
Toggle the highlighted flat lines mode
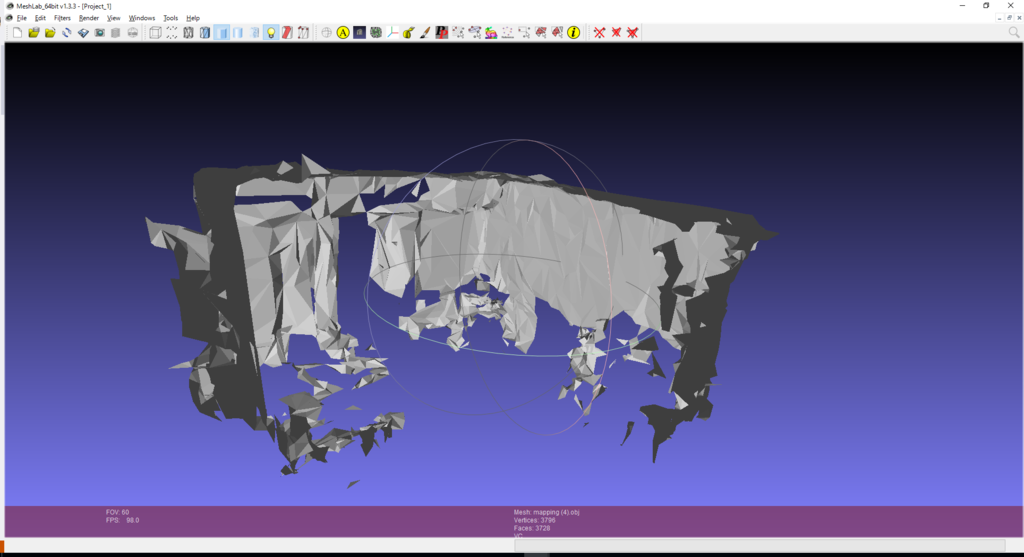[221, 33]
